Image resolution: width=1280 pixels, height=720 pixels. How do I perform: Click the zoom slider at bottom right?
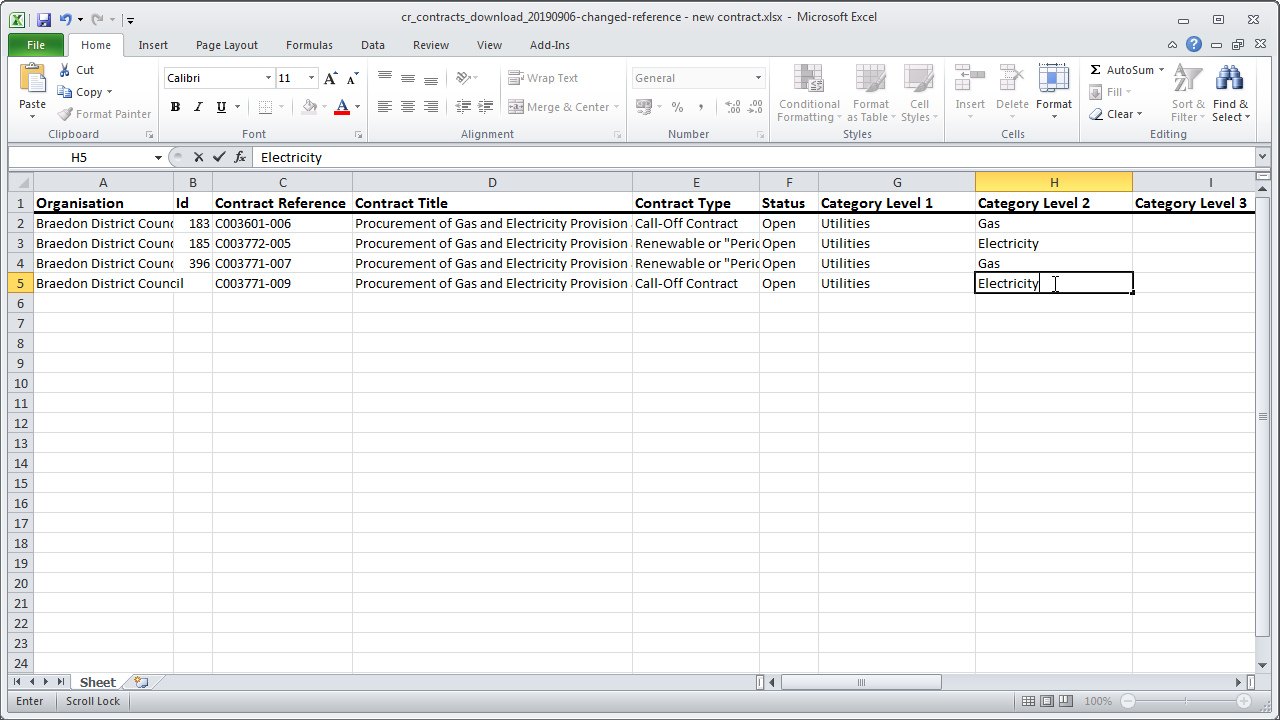tap(1186, 701)
